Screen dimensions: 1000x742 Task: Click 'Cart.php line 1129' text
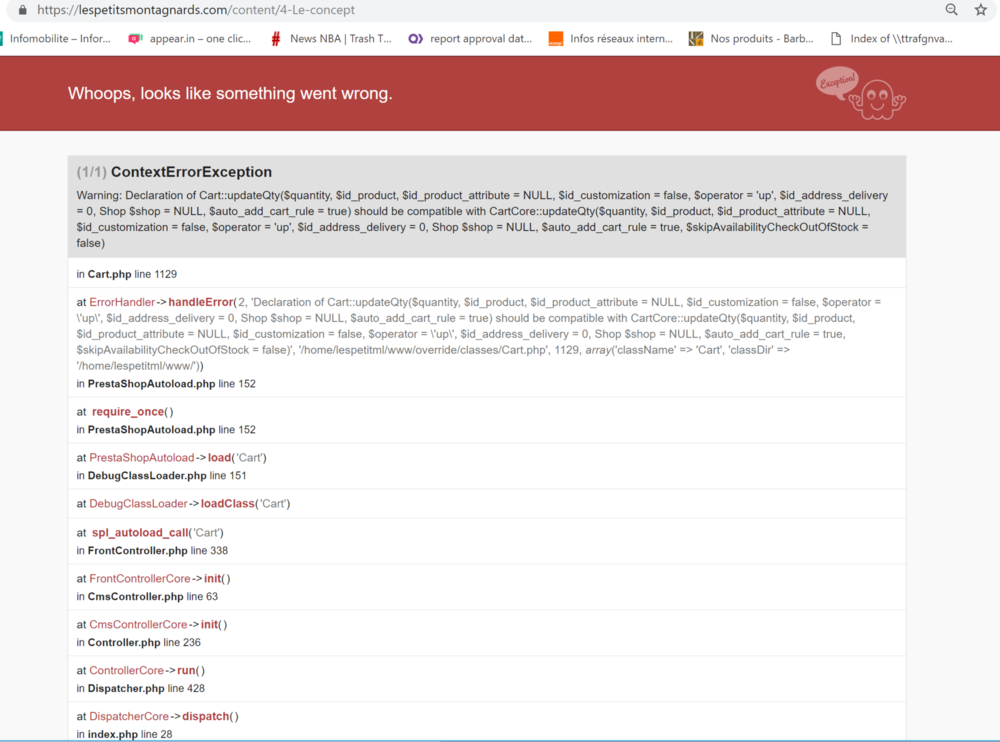click(x=132, y=274)
